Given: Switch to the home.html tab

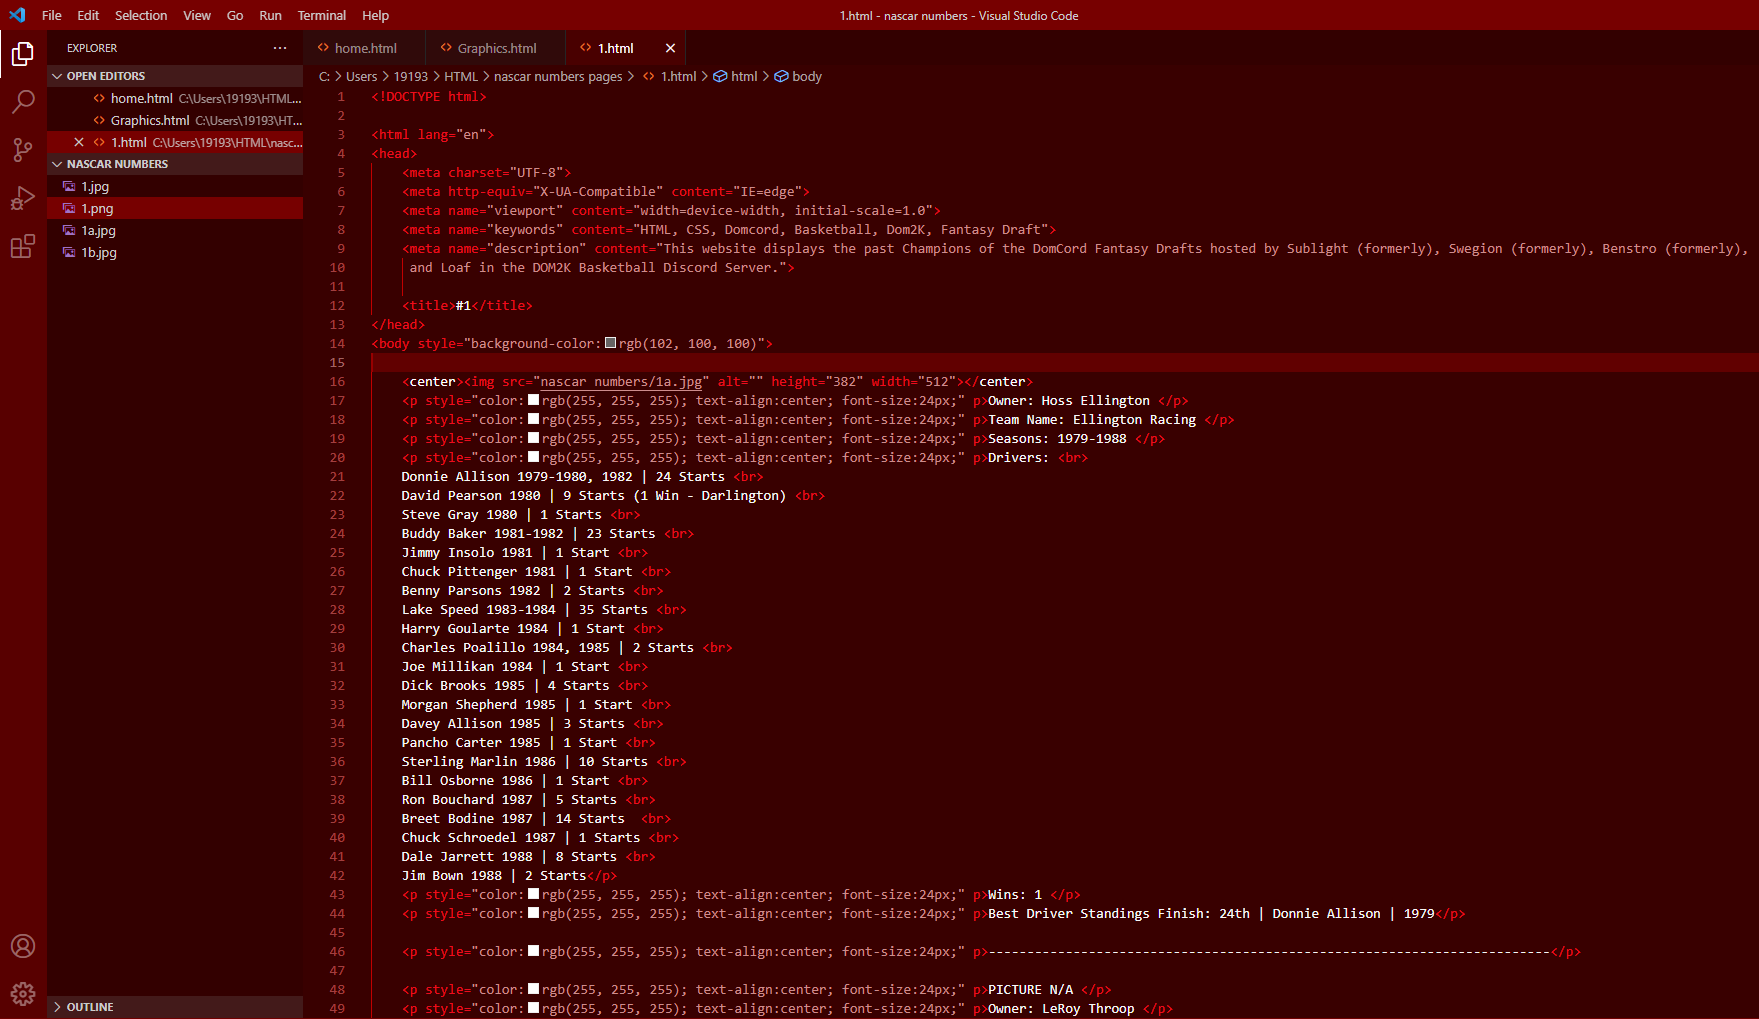Looking at the screenshot, I should click(365, 48).
